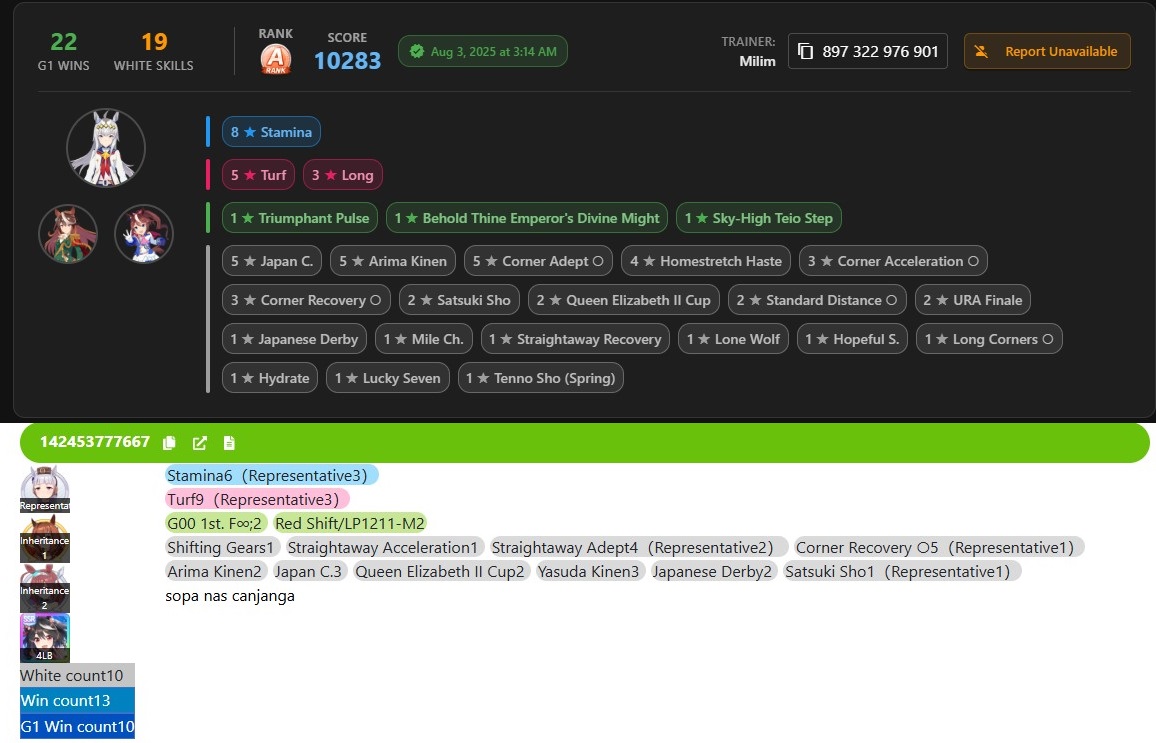Screen dimensions: 1156x743
Task: Click the 5 star Corner Adept tag
Action: (x=538, y=261)
